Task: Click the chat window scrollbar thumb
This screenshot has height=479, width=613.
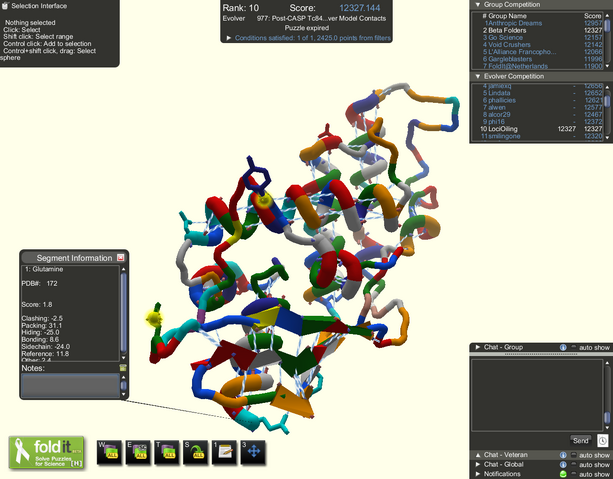Action: [607, 417]
